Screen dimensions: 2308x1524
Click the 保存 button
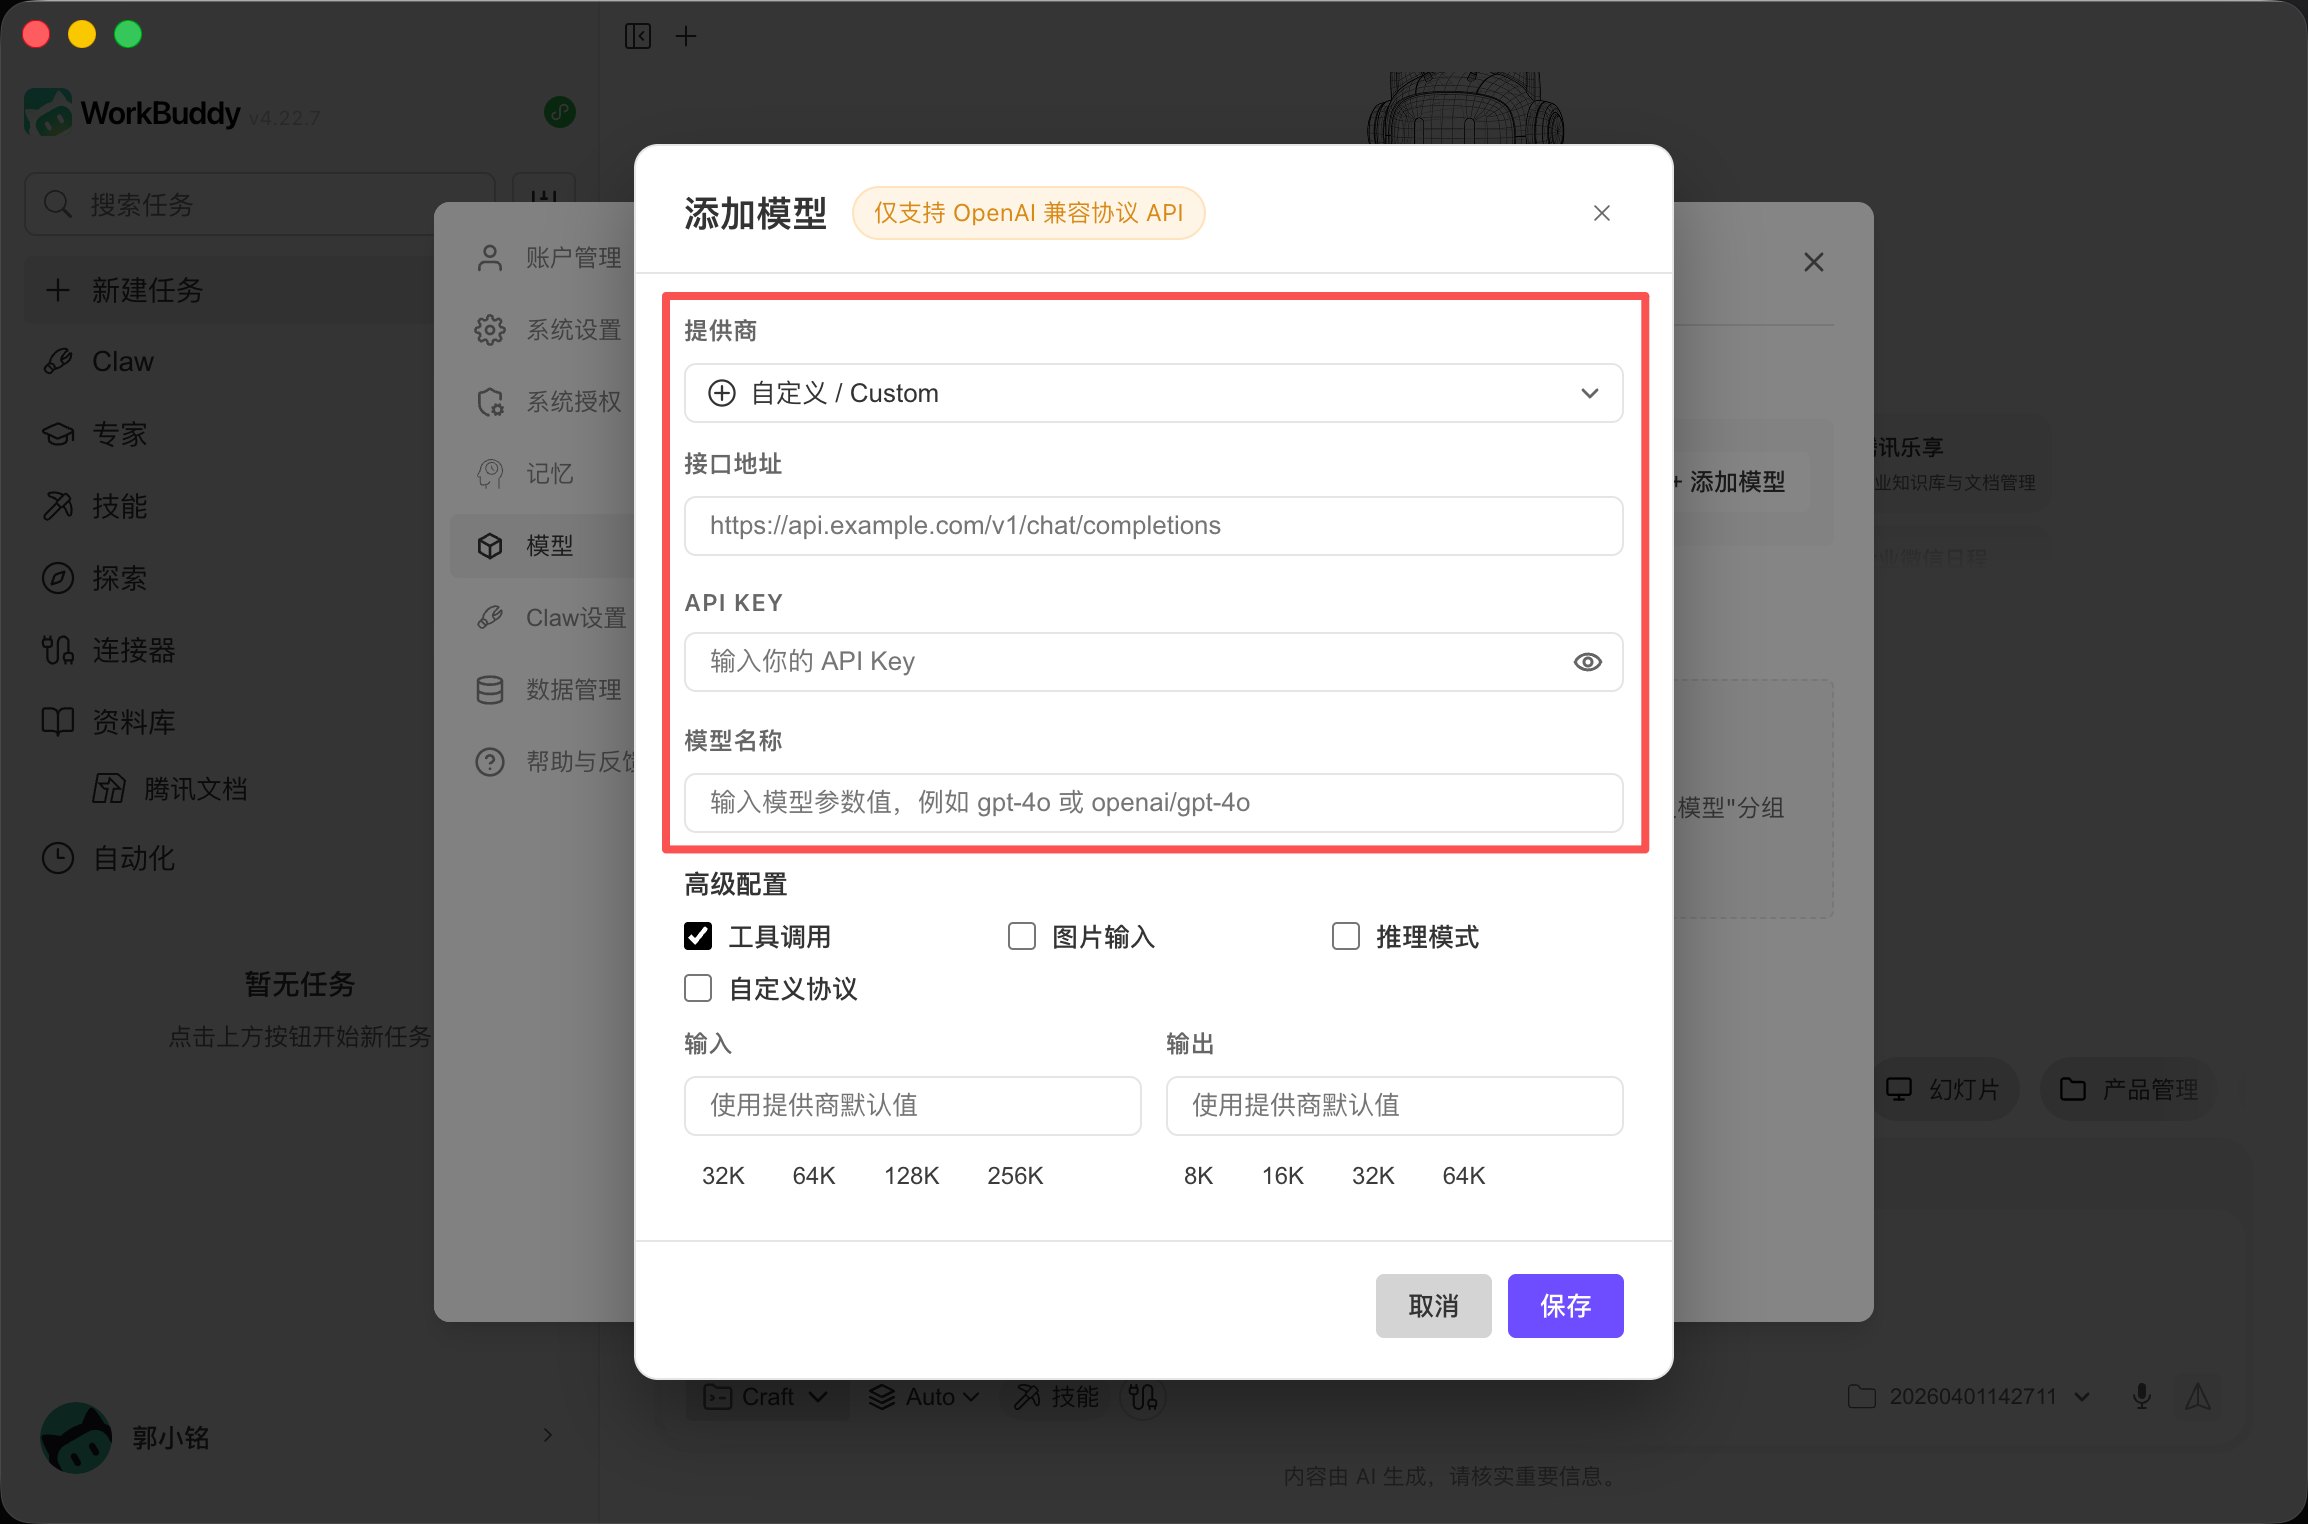(x=1566, y=1306)
